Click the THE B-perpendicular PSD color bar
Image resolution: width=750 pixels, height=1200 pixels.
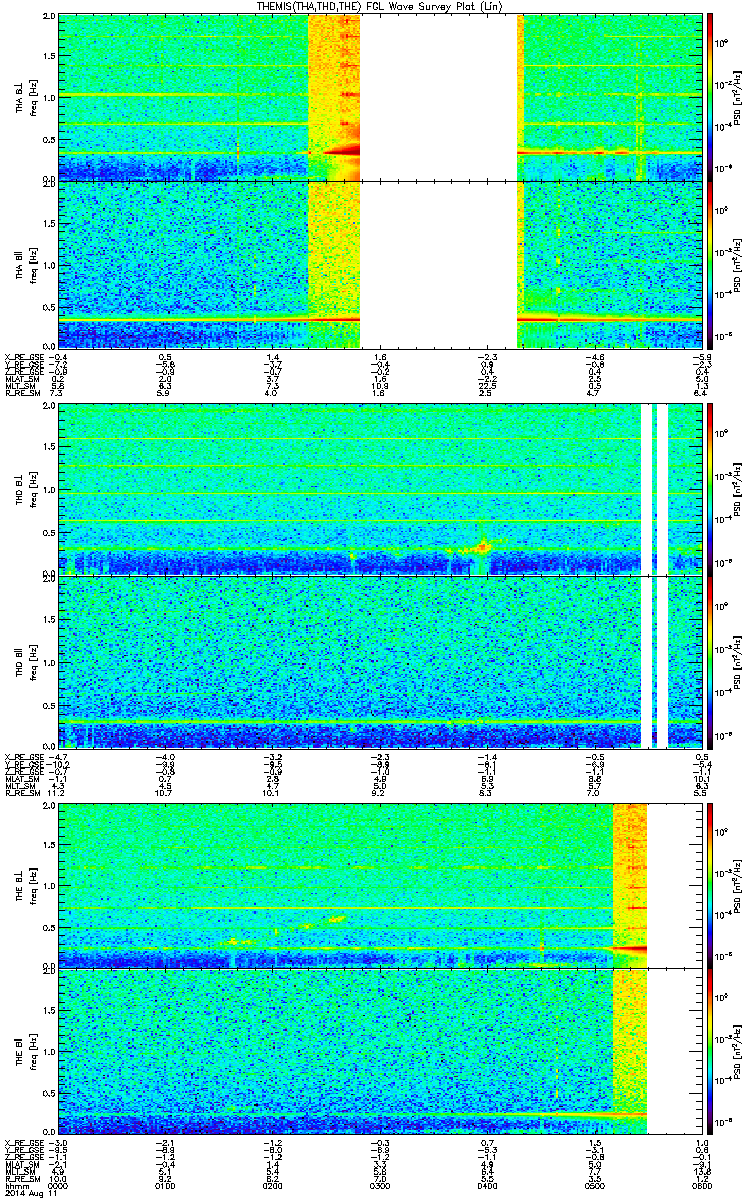[711, 885]
